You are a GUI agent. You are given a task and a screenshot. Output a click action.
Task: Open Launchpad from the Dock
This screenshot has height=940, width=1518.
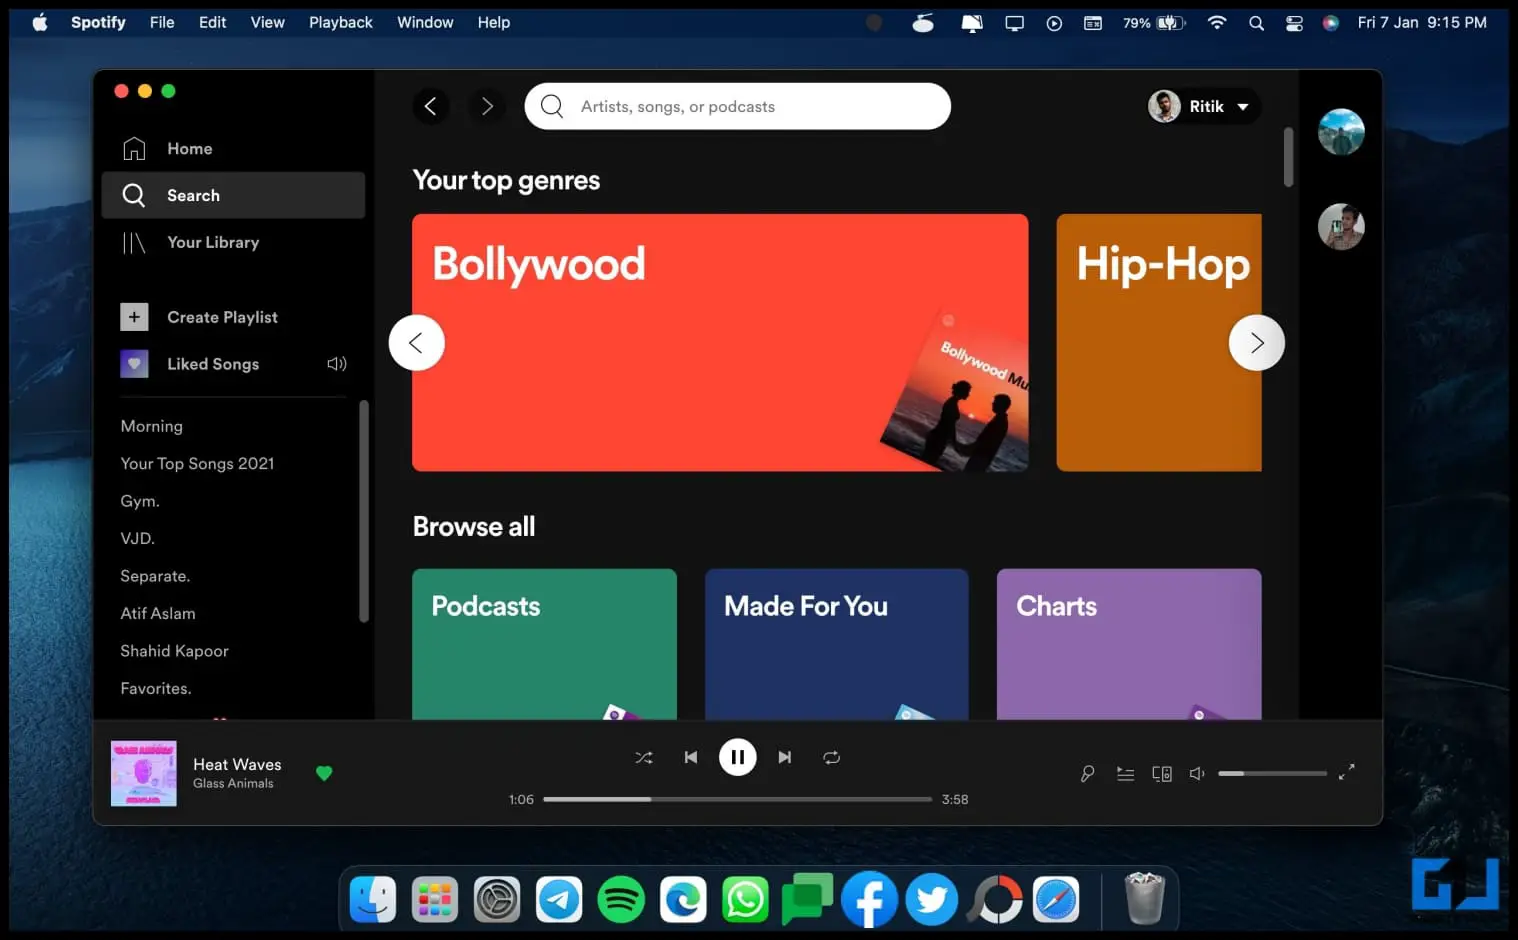(435, 900)
